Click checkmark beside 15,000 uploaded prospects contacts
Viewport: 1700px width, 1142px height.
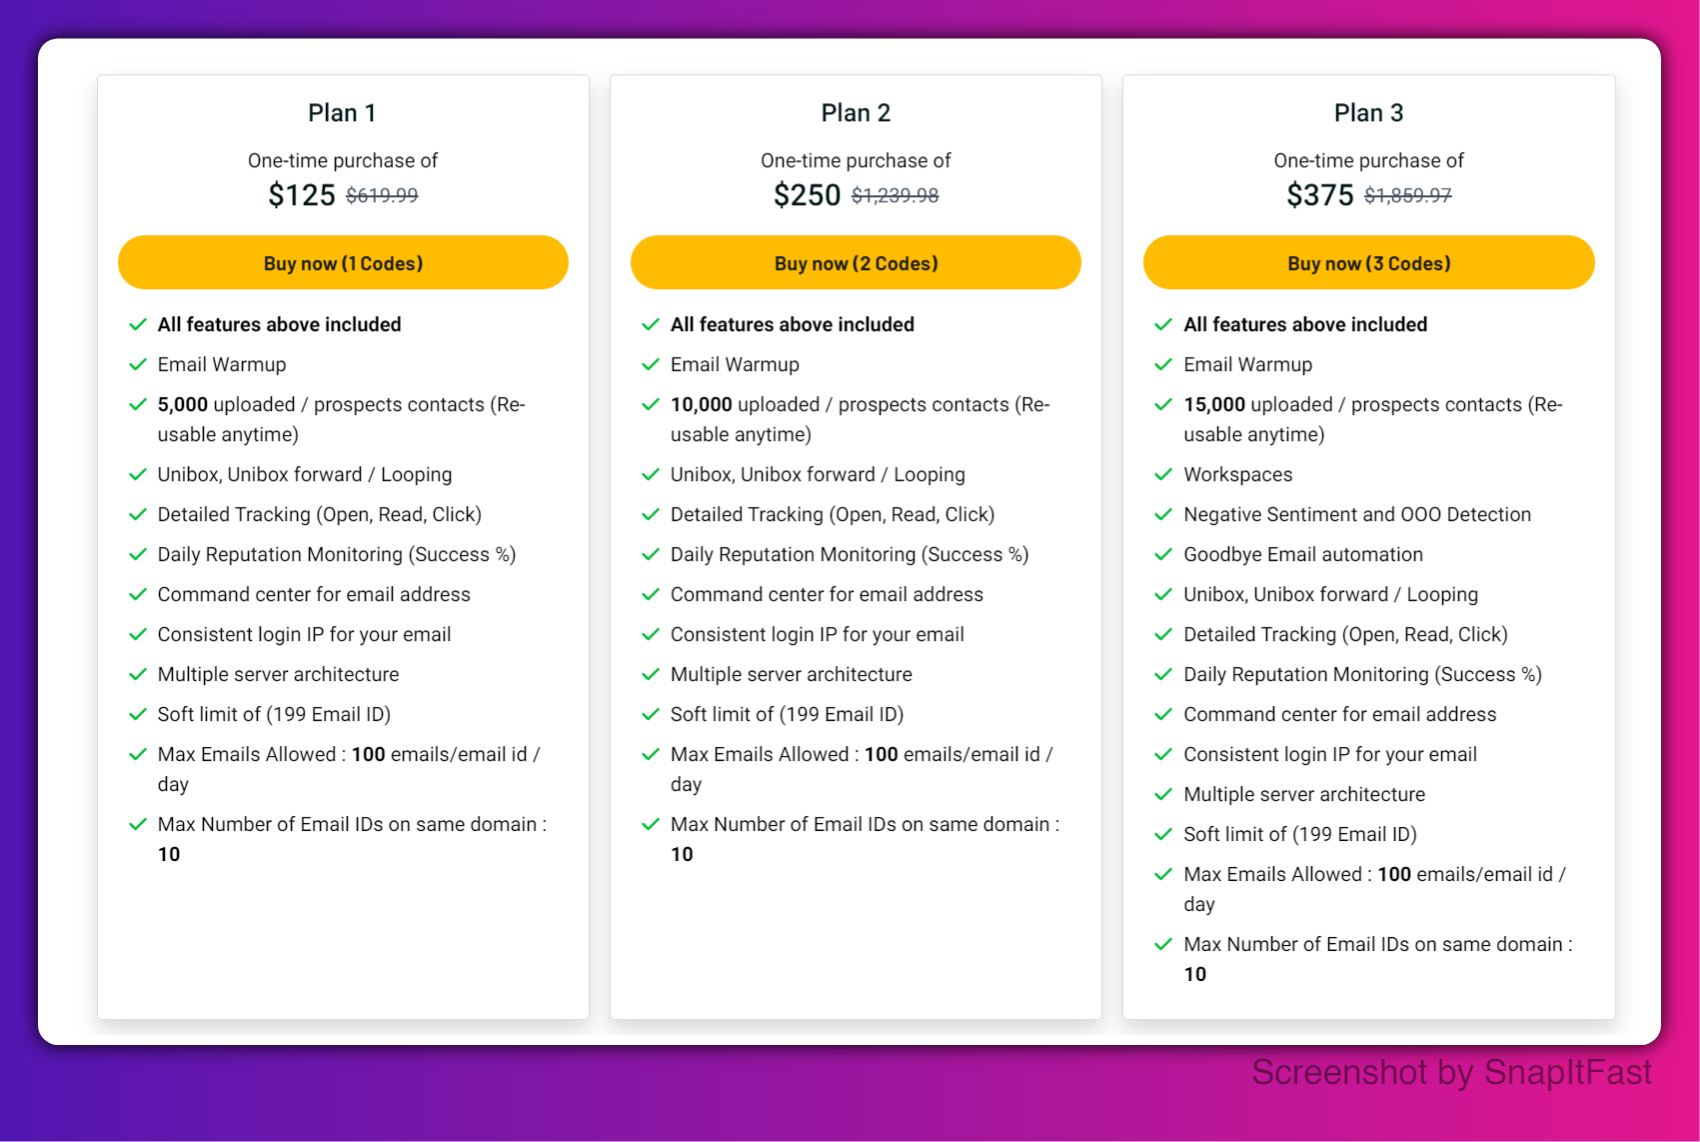[x=1163, y=405]
